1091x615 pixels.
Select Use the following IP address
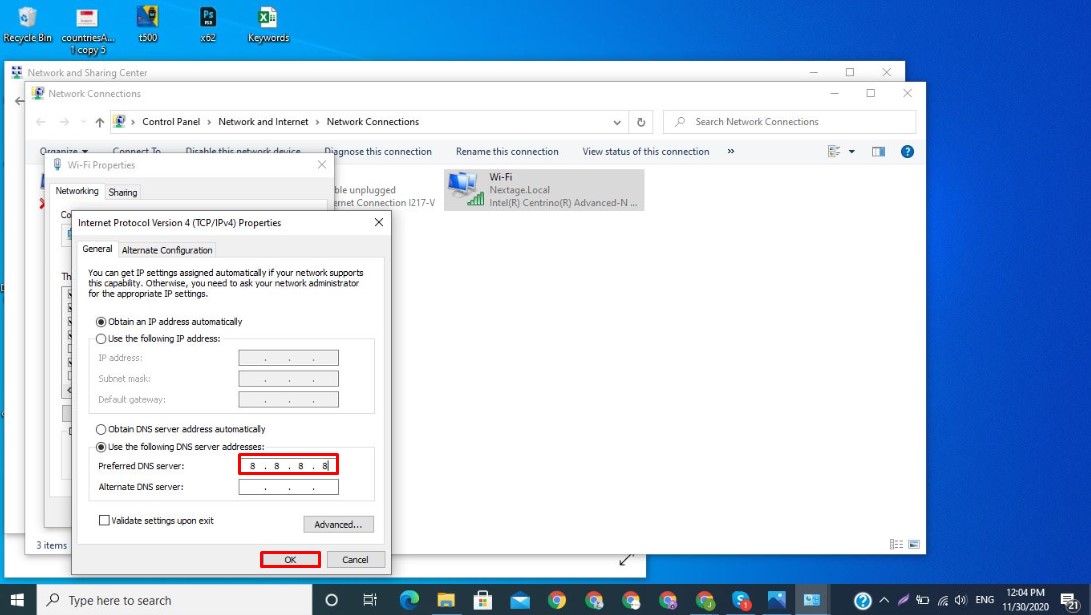click(x=99, y=336)
